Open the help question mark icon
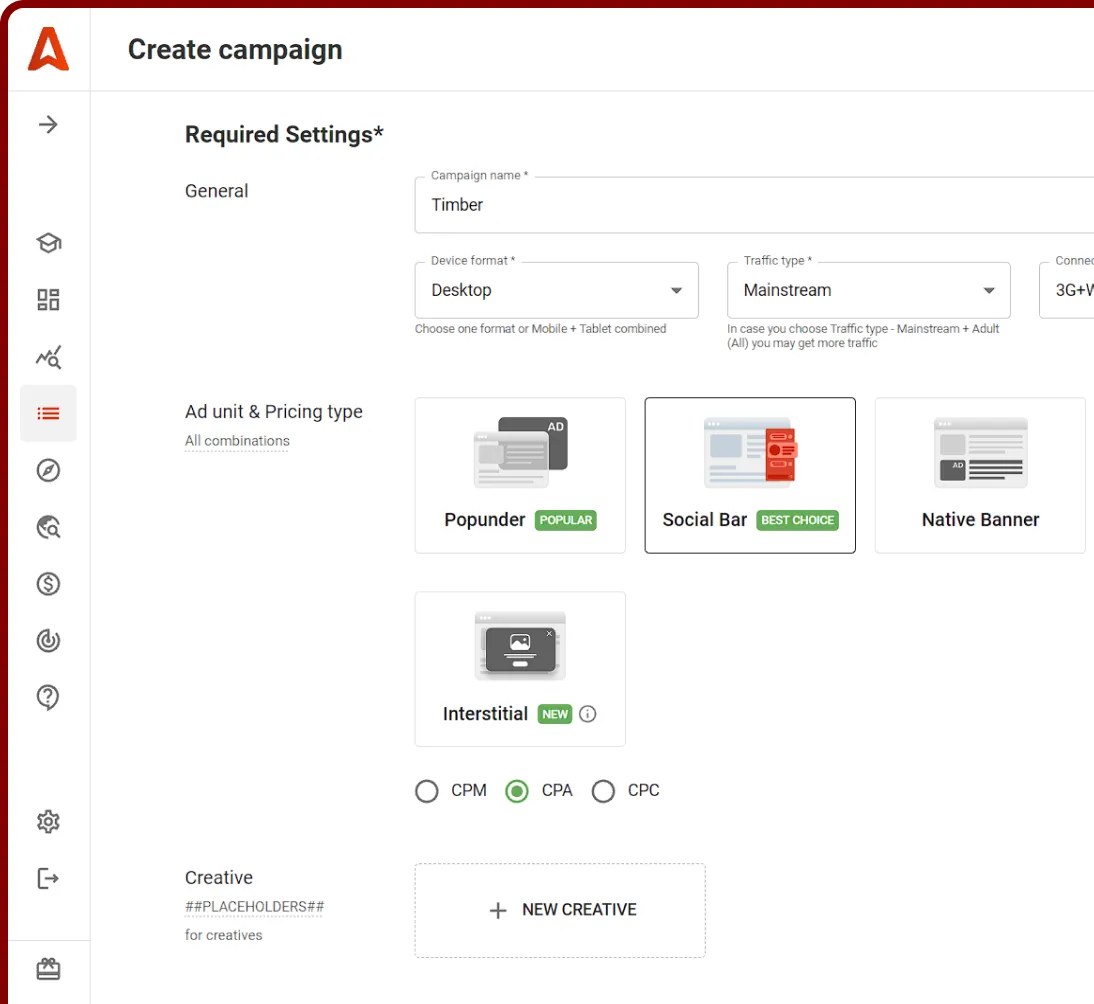 [48, 698]
